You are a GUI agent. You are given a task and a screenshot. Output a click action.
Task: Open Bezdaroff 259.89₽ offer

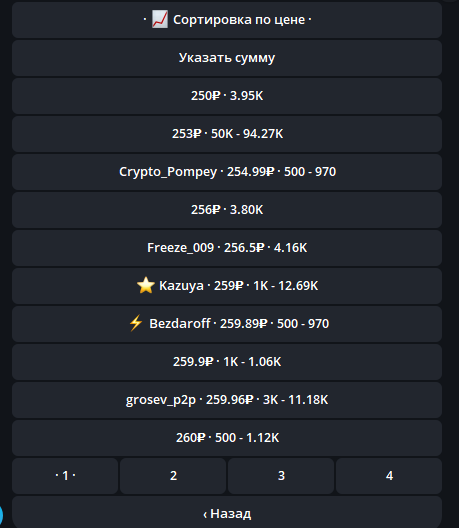point(227,324)
